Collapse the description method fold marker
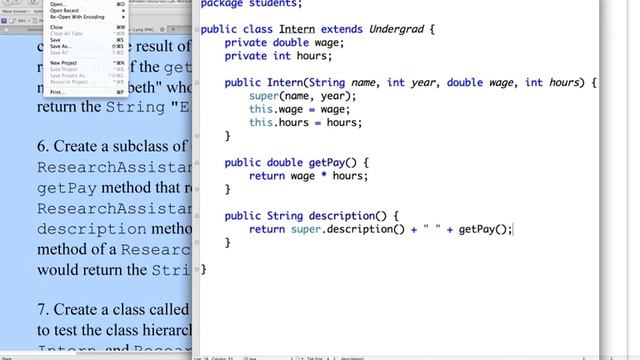The width and height of the screenshot is (640, 360). click(197, 216)
